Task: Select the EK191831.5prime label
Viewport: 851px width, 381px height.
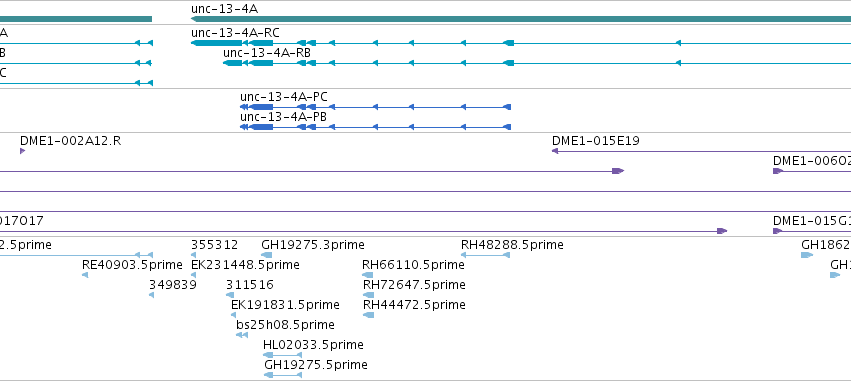Action: (285, 305)
